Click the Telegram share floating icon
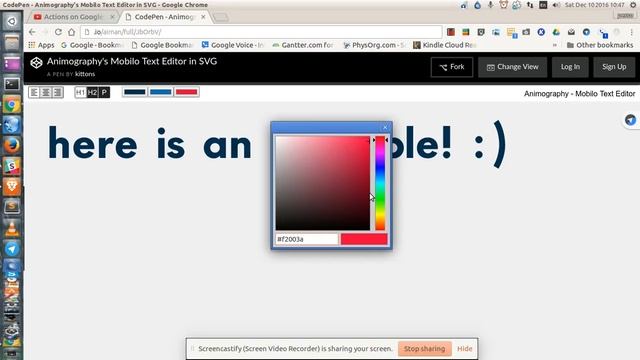The image size is (640, 360). pos(630,120)
